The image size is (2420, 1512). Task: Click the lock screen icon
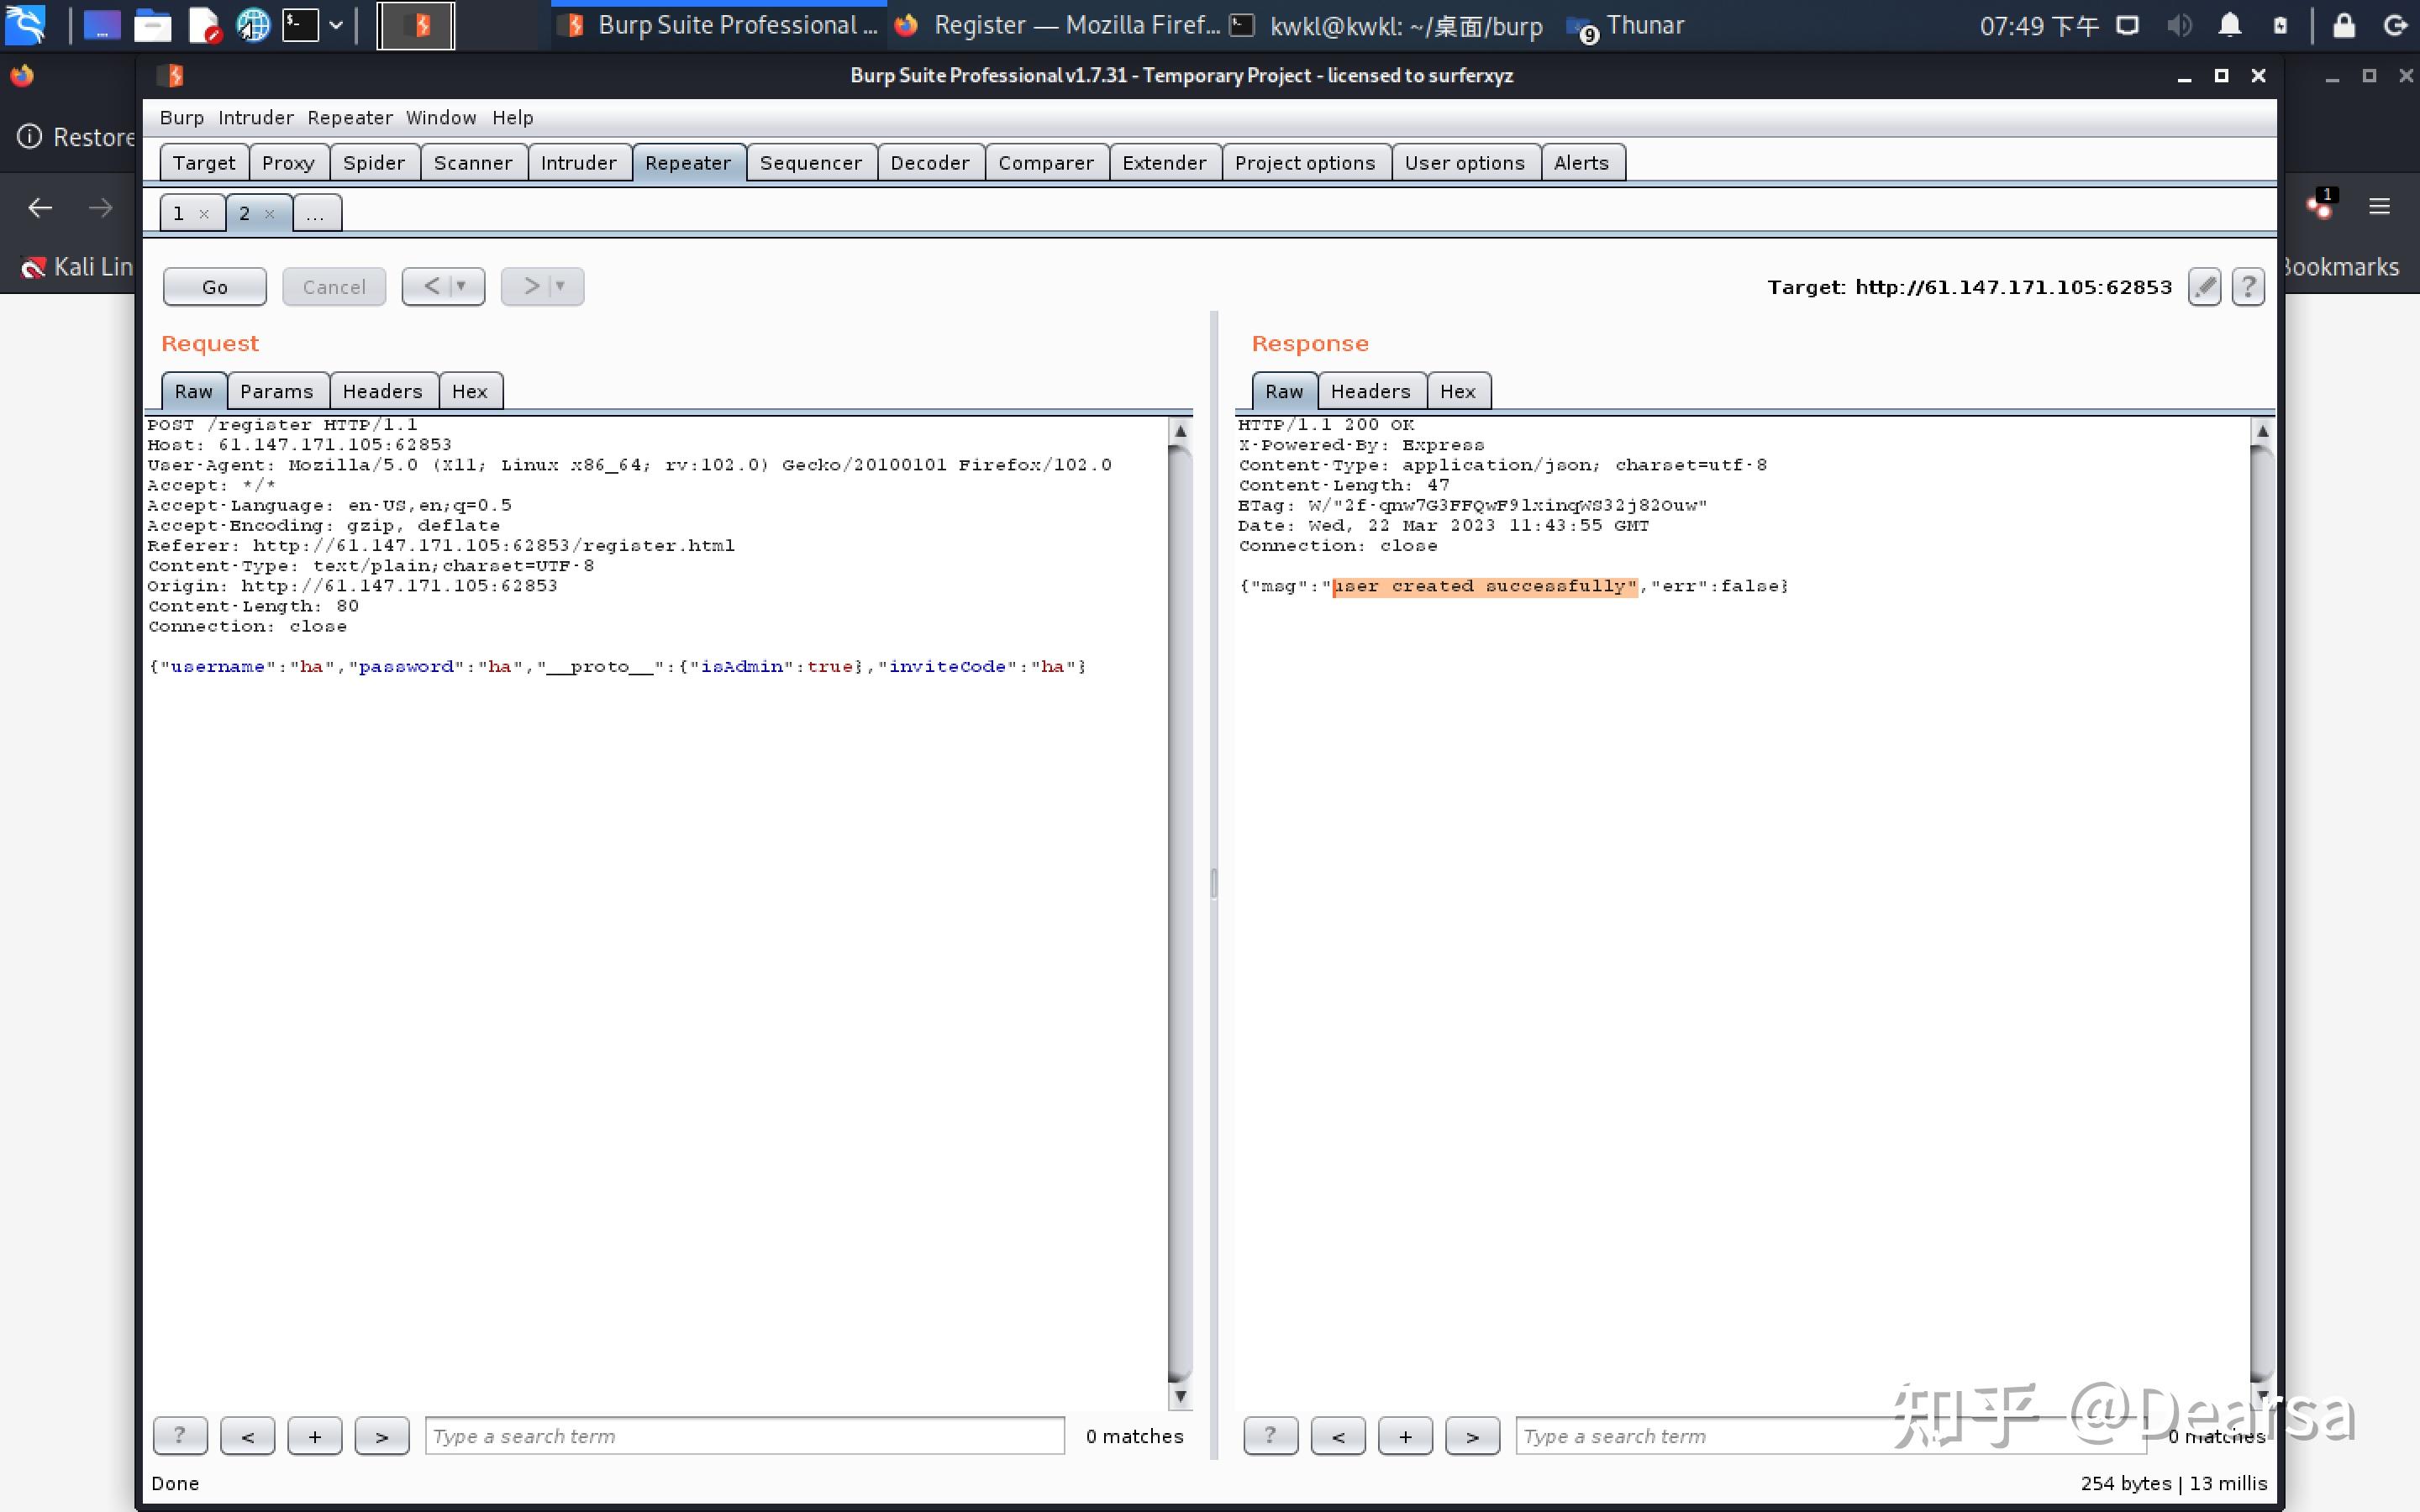click(2344, 25)
